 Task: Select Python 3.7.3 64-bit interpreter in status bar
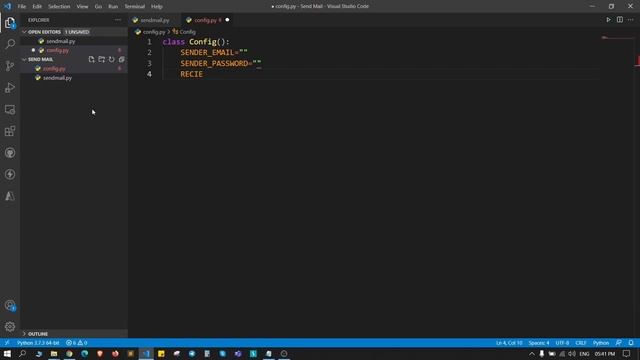[38, 343]
